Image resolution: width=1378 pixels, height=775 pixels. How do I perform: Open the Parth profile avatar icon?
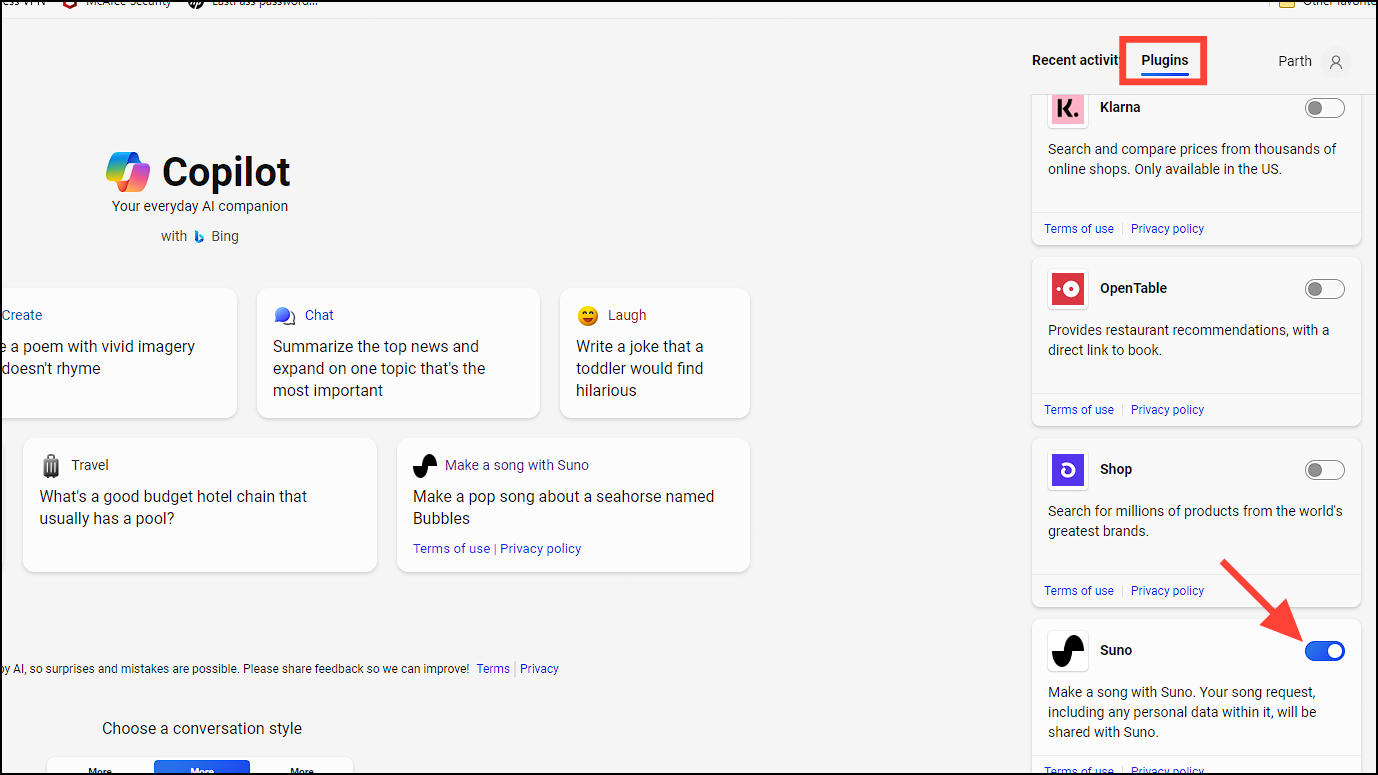pyautogui.click(x=1335, y=62)
